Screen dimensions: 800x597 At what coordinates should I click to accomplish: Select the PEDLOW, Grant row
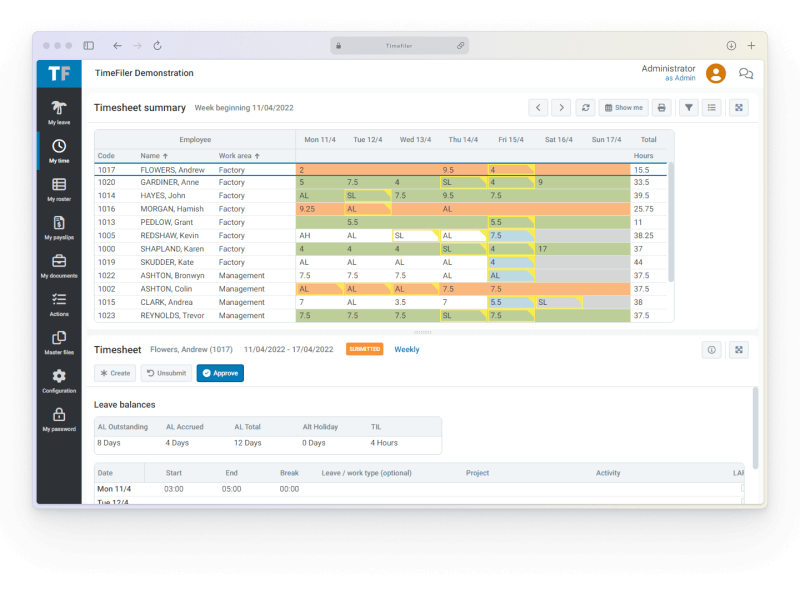click(x=381, y=222)
